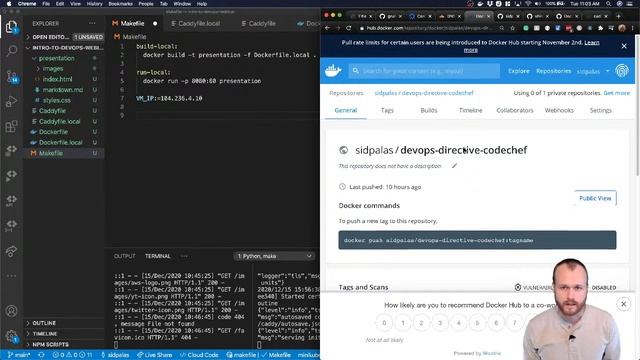The width and height of the screenshot is (640, 360).
Task: Click the main branch indicator in status bar
Action: pyautogui.click(x=19, y=355)
